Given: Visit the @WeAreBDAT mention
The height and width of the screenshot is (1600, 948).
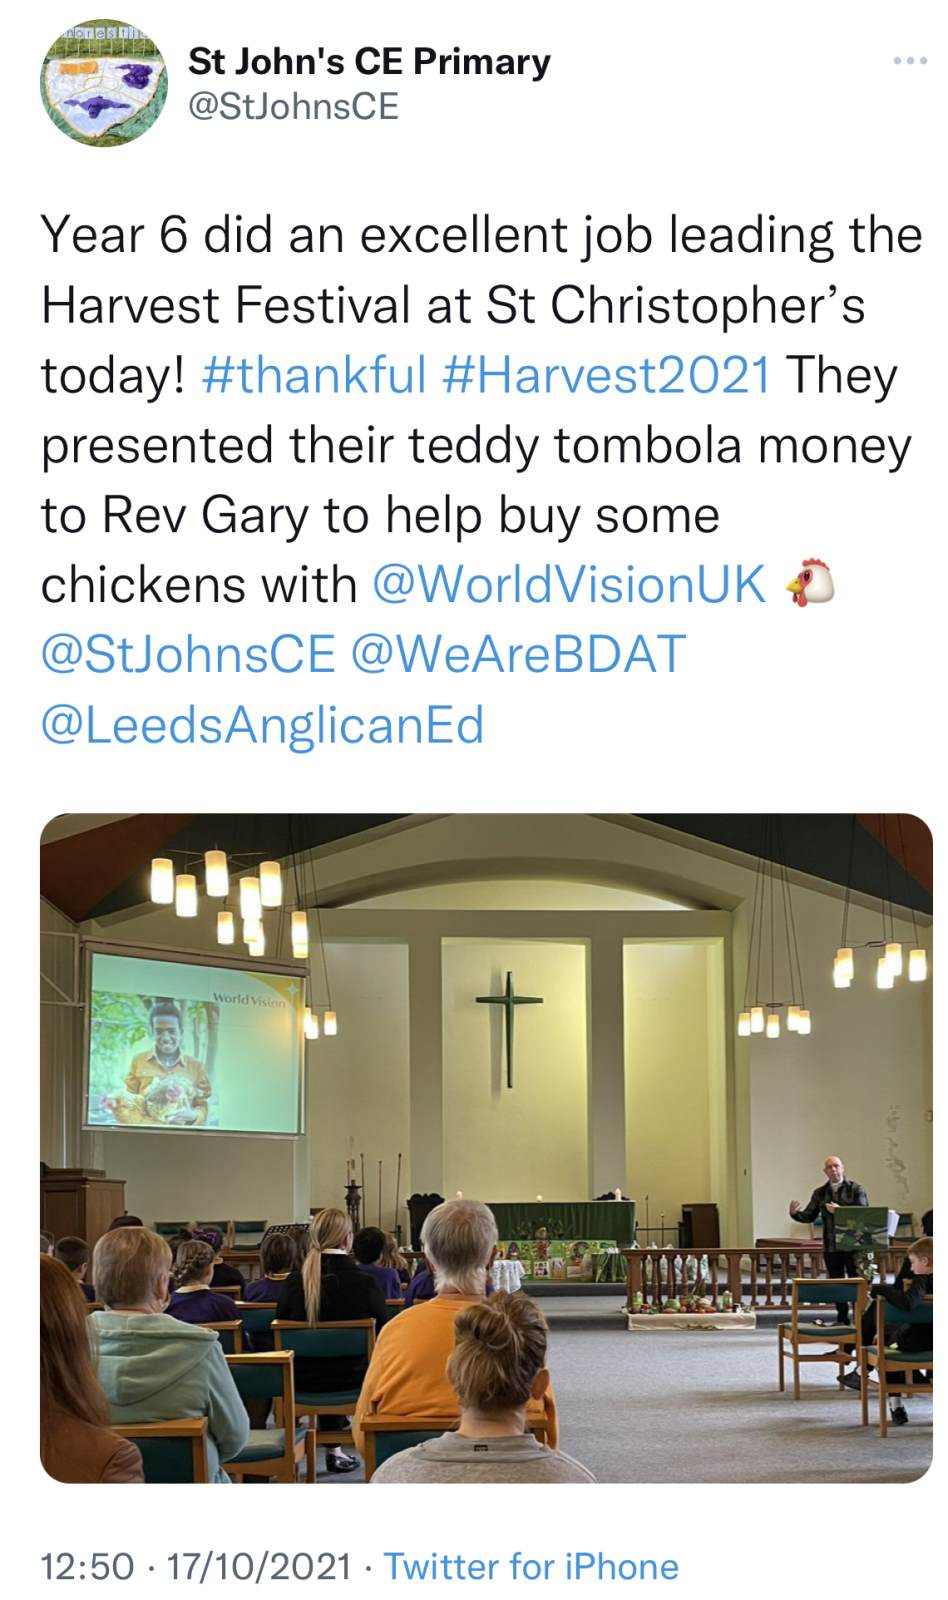Looking at the screenshot, I should (x=518, y=655).
